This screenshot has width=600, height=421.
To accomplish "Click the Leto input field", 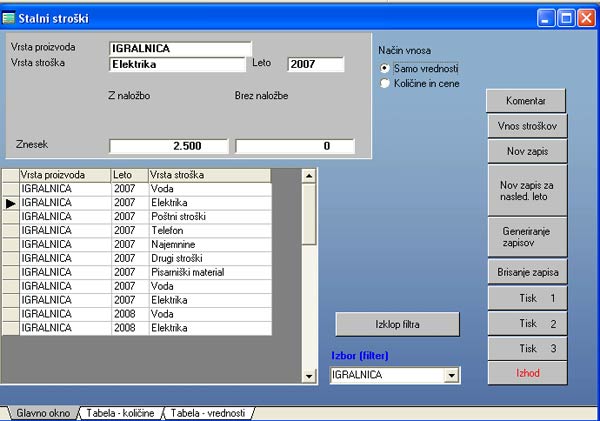I will pos(315,64).
